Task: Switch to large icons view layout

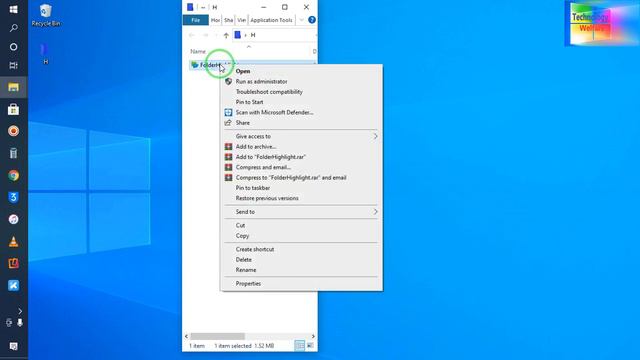Action: pos(310,346)
